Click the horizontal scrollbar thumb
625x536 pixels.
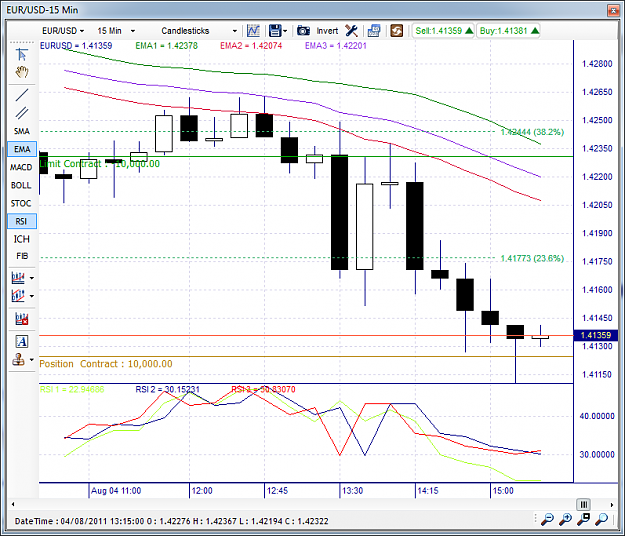tap(584, 504)
